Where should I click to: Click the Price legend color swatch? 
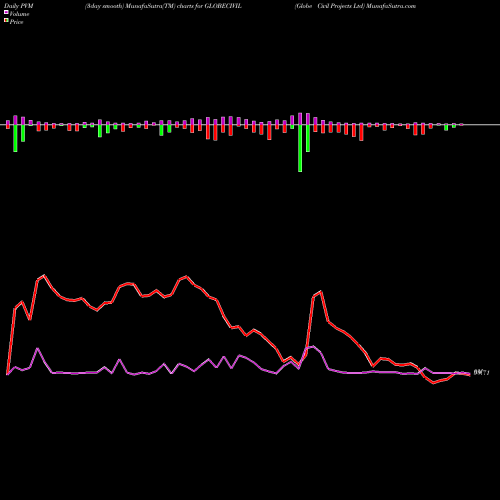6,21
